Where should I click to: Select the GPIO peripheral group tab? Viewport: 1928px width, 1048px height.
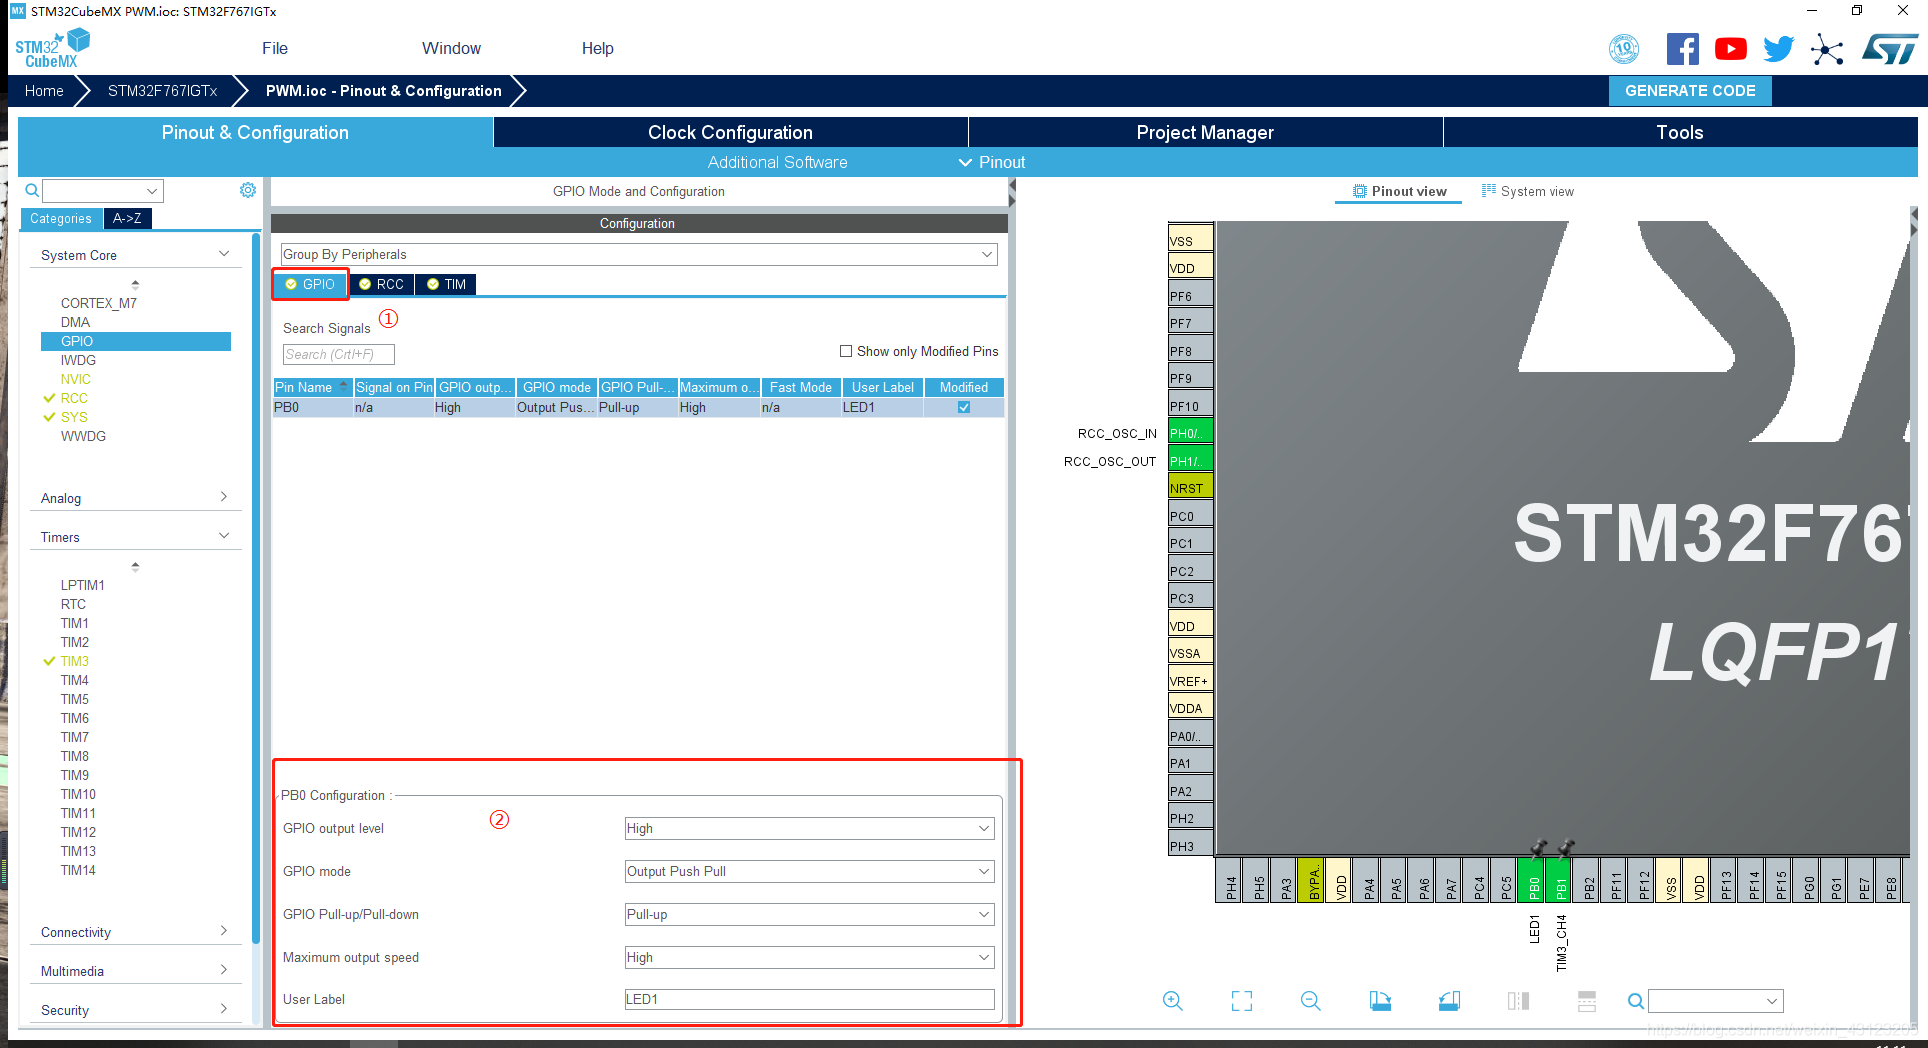coord(310,284)
